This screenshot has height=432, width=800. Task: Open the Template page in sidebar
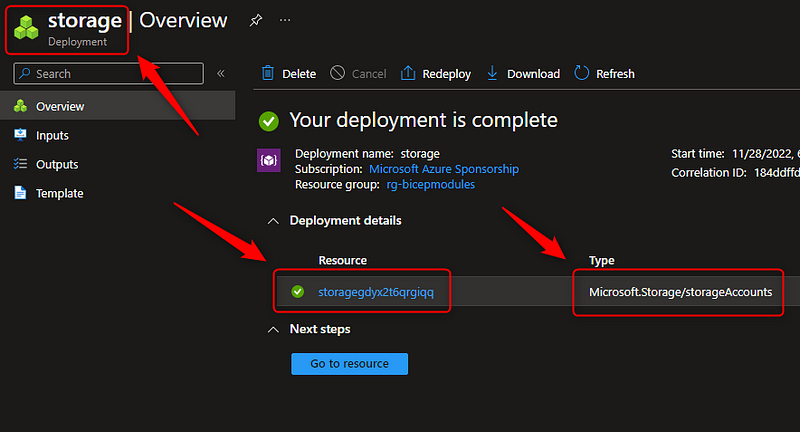coord(59,193)
